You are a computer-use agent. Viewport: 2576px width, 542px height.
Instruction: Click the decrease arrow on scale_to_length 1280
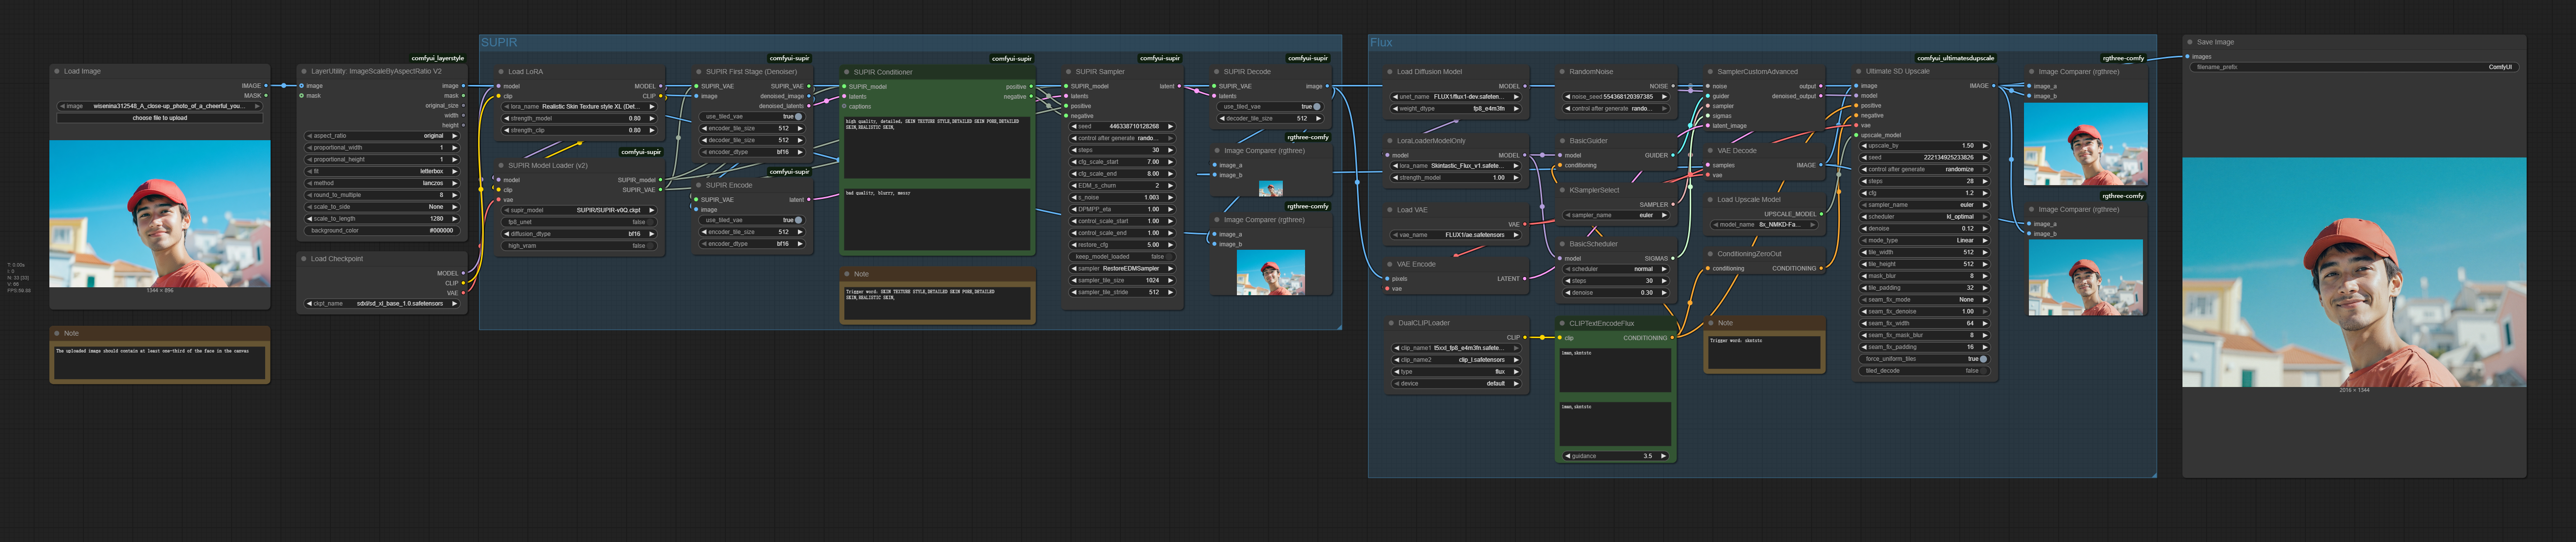[x=309, y=219]
